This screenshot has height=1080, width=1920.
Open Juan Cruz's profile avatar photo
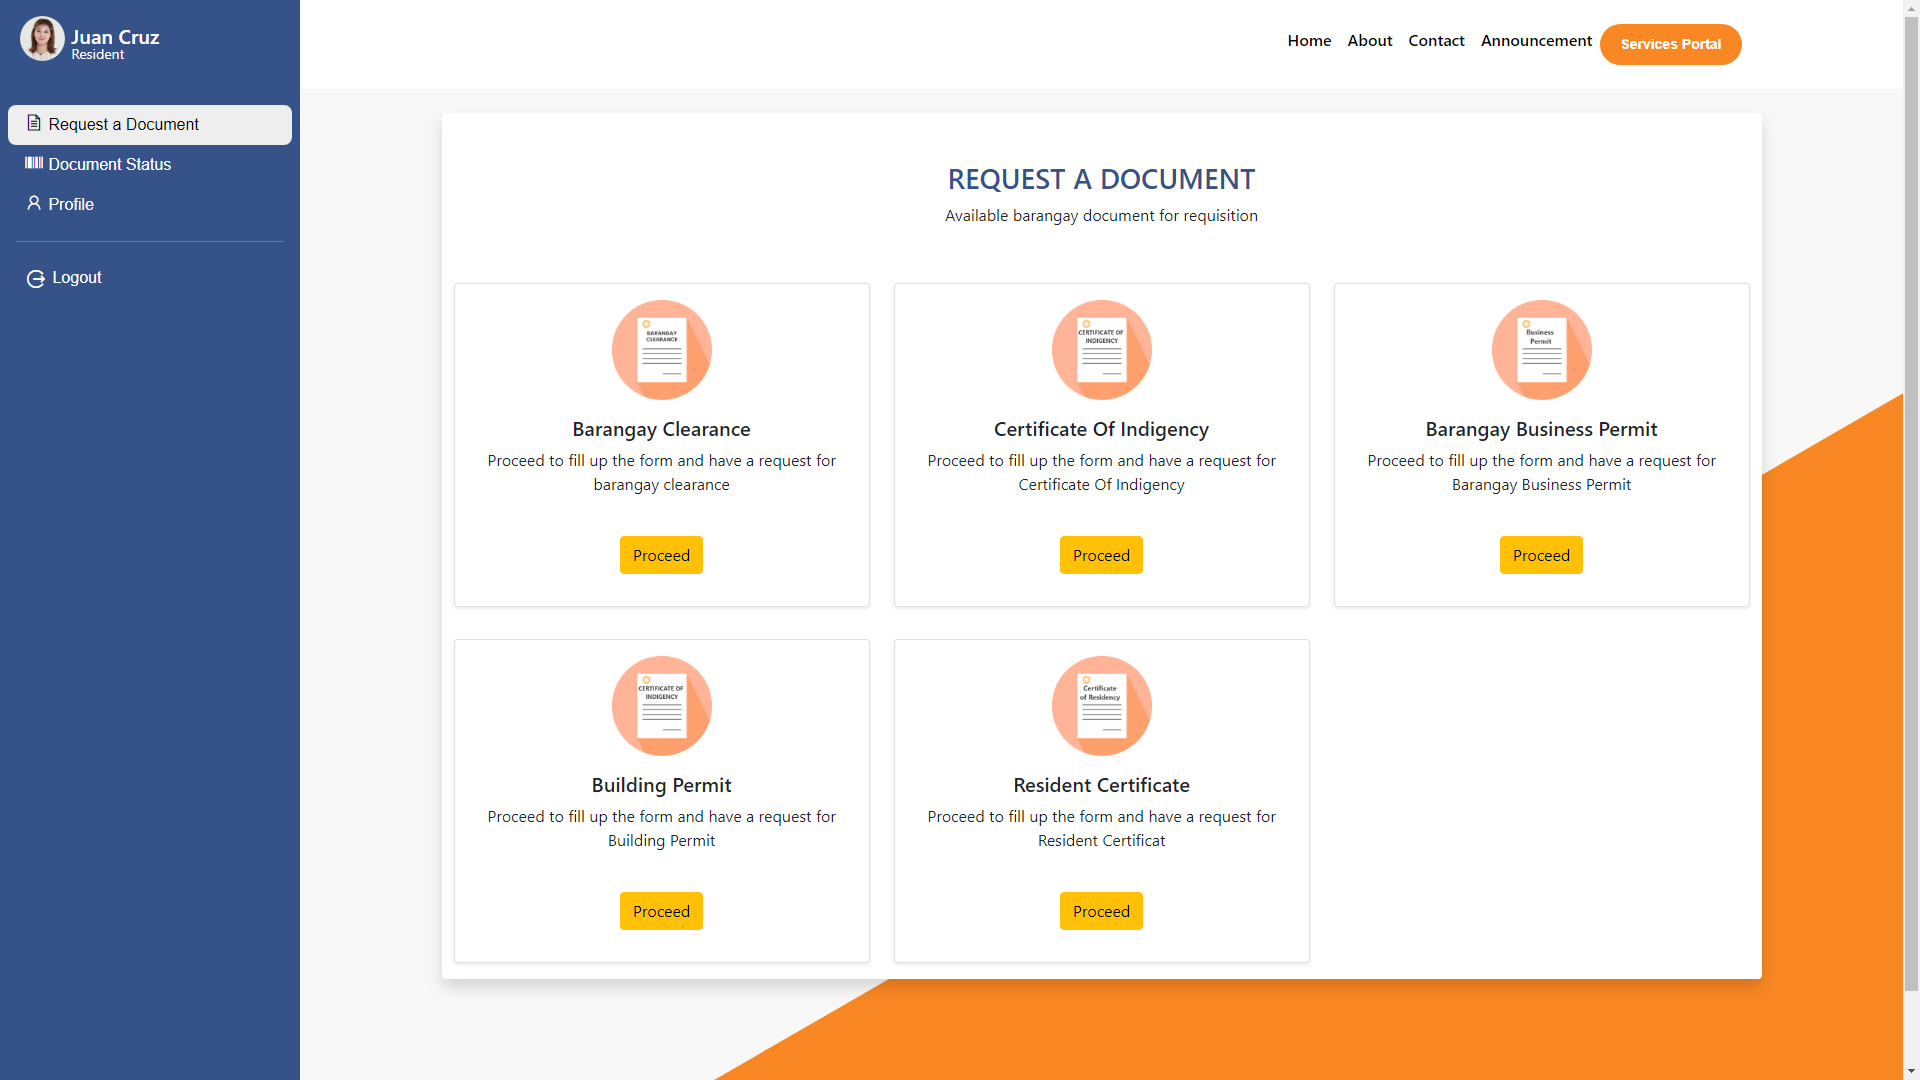(x=42, y=38)
